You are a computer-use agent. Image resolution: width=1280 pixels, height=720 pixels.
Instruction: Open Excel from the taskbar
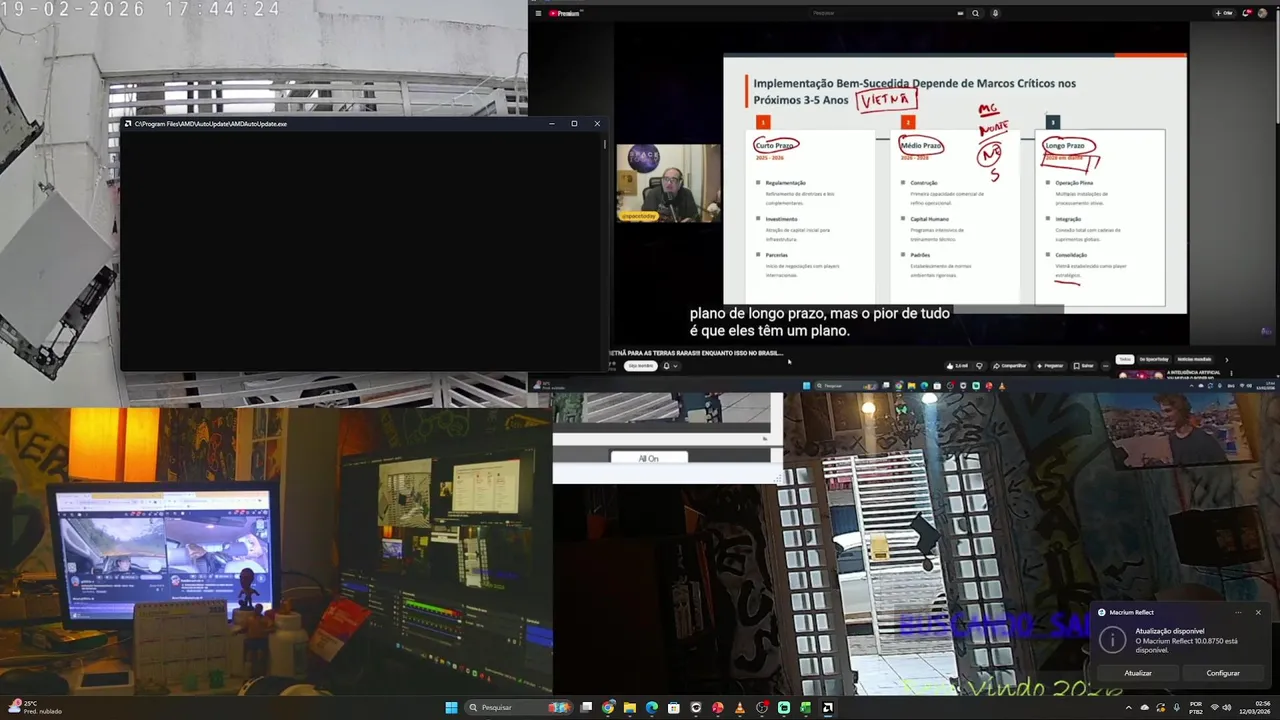tap(805, 708)
